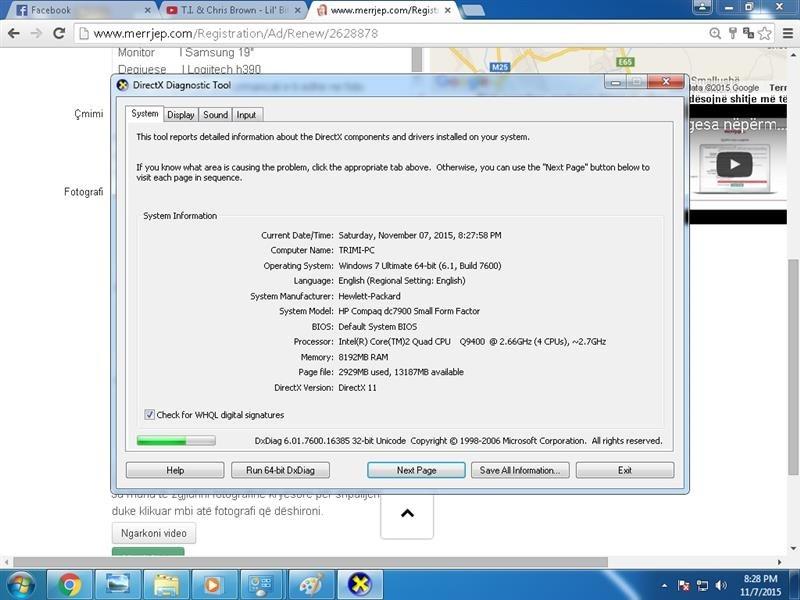Click the Memory value 8192MB RAM
The height and width of the screenshot is (600, 800).
point(363,357)
